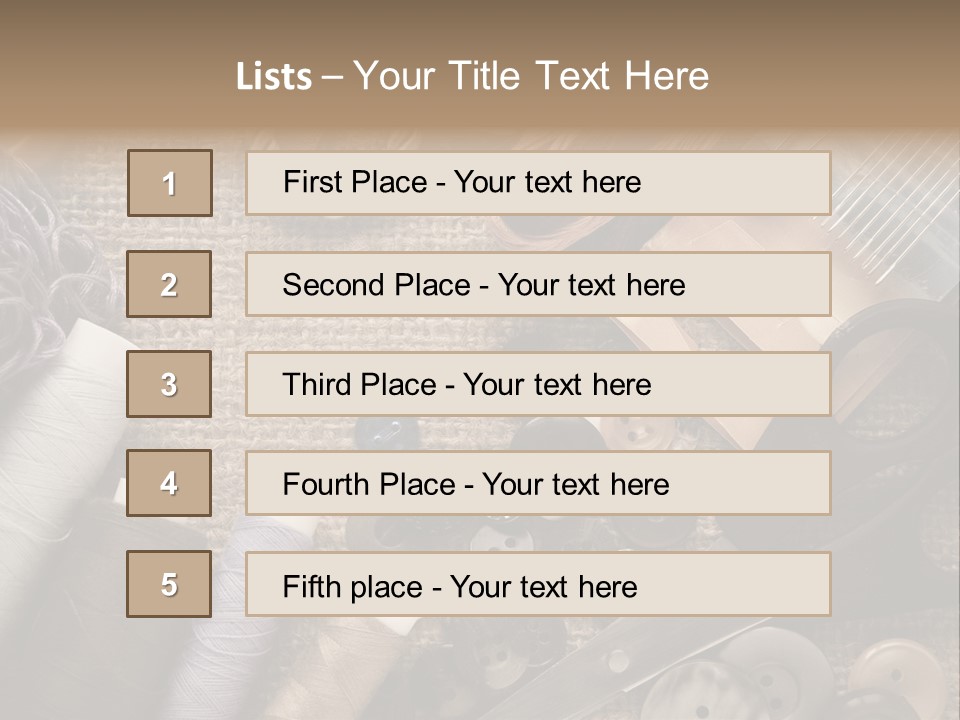Viewport: 960px width, 720px height.
Task: Select the 'Fifth place - Your text here' bar
Action: pos(538,584)
